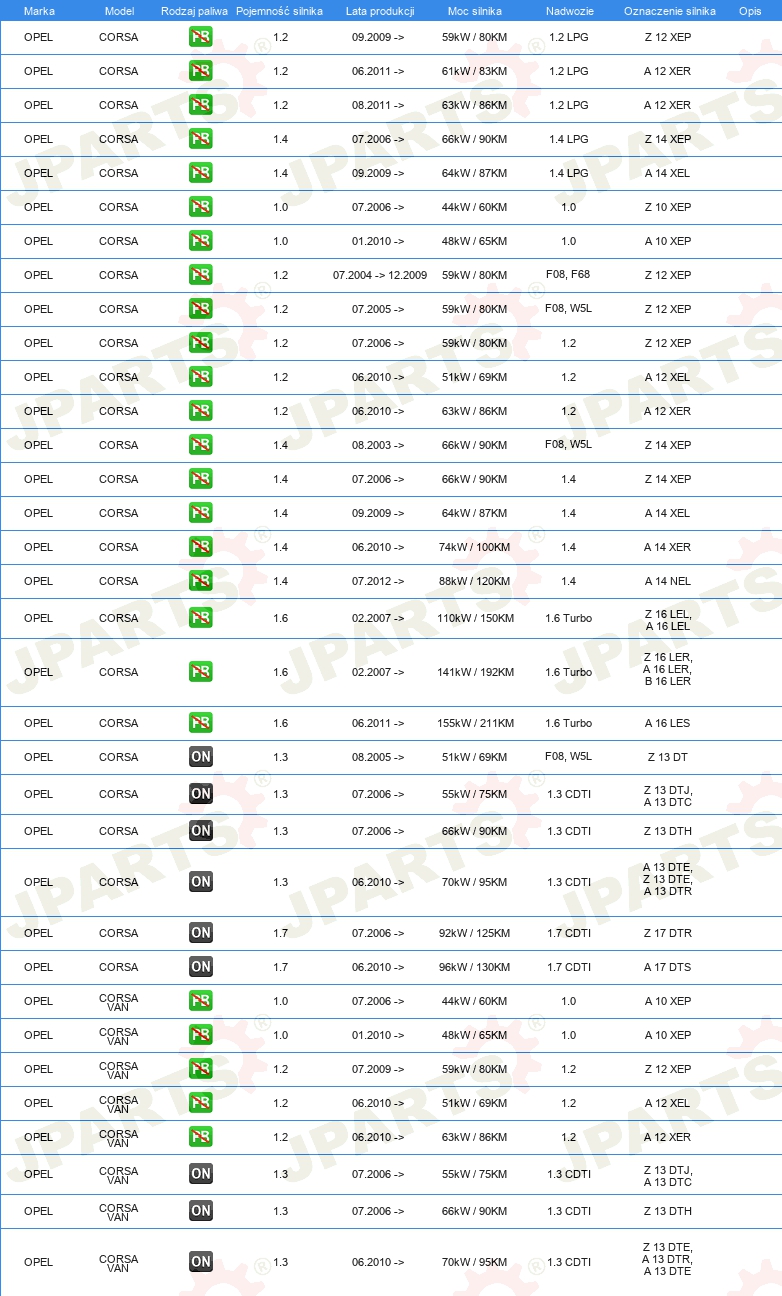Select the PB icon in the CORSA VAN 44kW / 60KM row

(x=201, y=1001)
